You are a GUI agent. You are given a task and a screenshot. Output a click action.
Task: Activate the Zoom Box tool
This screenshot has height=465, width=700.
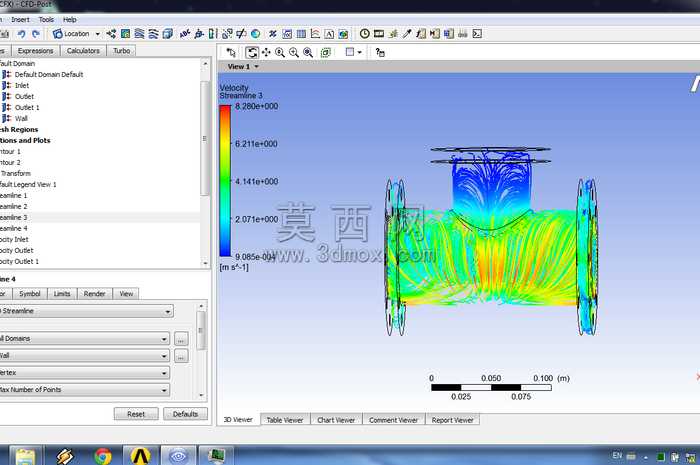pyautogui.click(x=294, y=53)
